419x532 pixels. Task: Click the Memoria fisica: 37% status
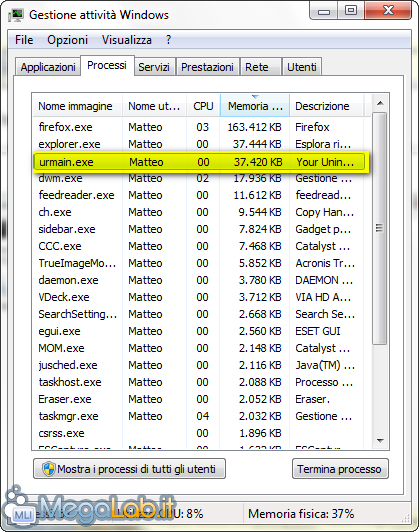[x=301, y=514]
